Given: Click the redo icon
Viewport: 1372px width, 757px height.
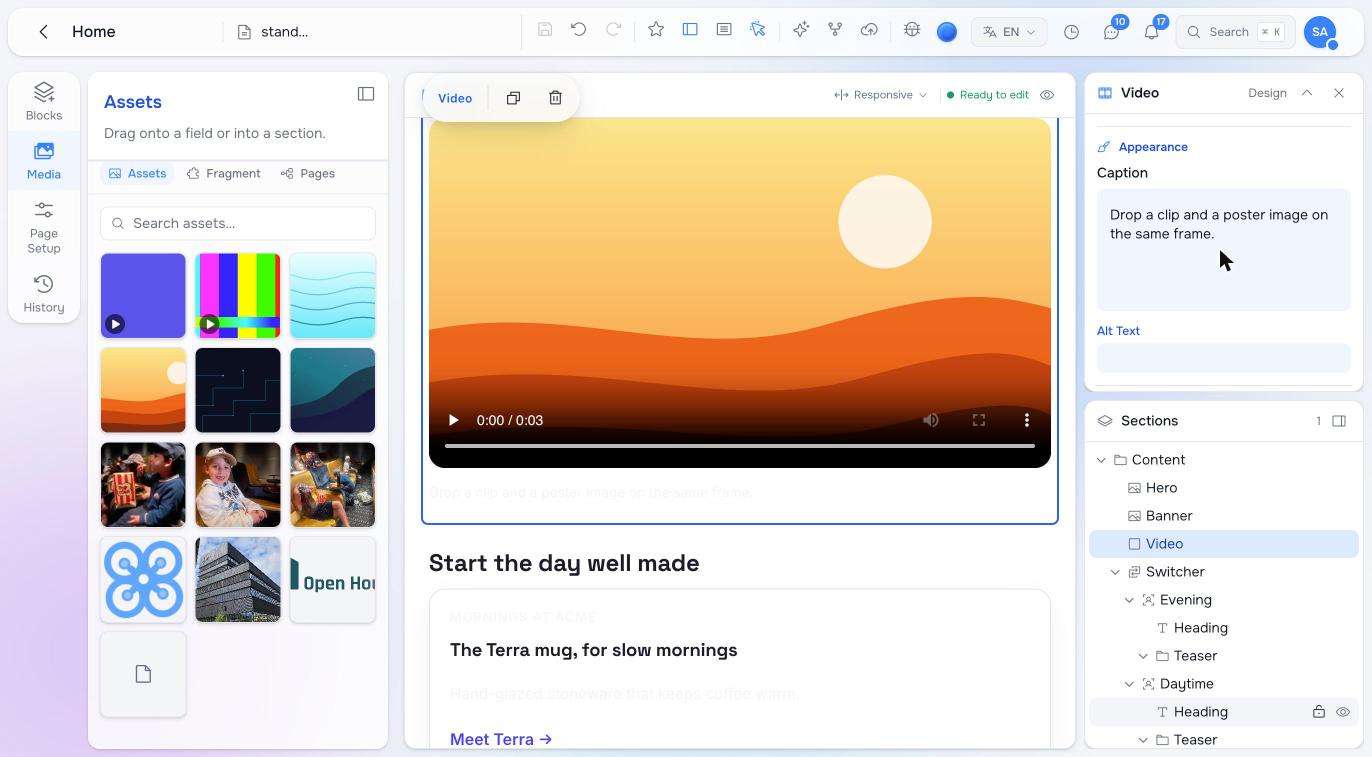Looking at the screenshot, I should 614,30.
